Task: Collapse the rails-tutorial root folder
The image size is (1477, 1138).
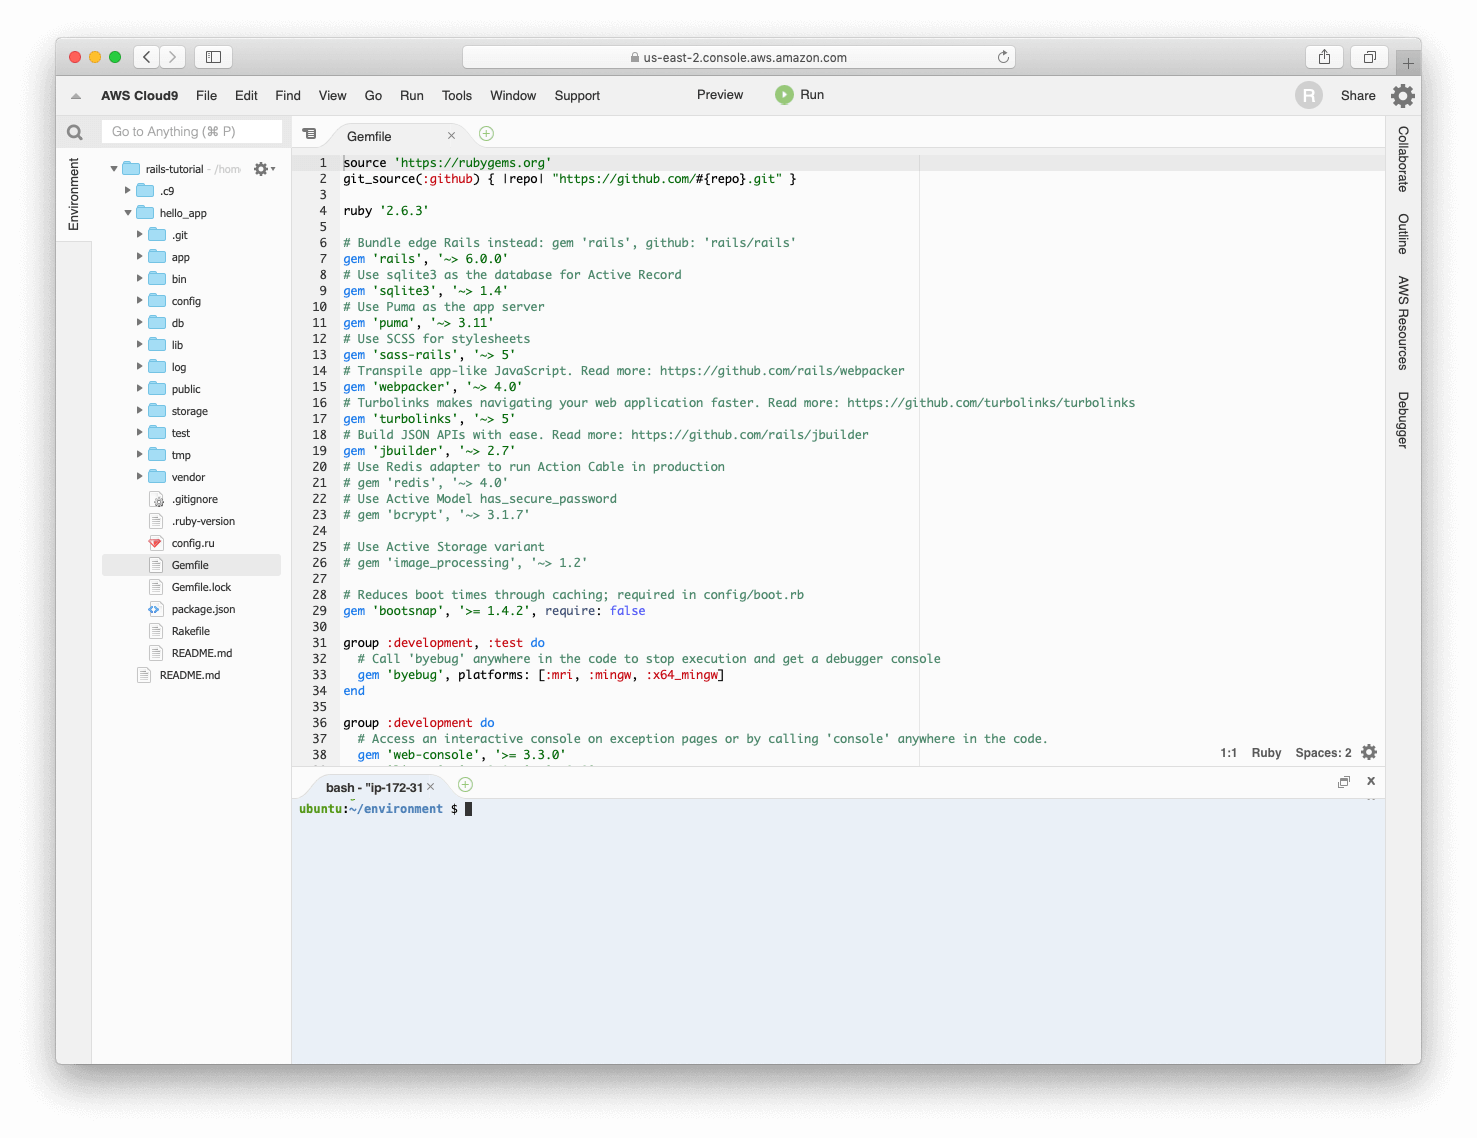Action: pyautogui.click(x=114, y=169)
